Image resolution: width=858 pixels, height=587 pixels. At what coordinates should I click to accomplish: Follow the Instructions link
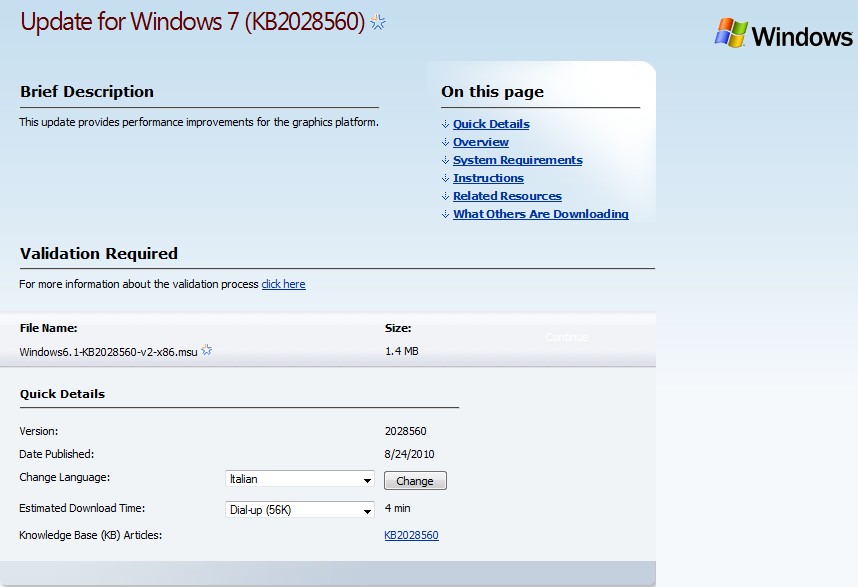pos(488,178)
